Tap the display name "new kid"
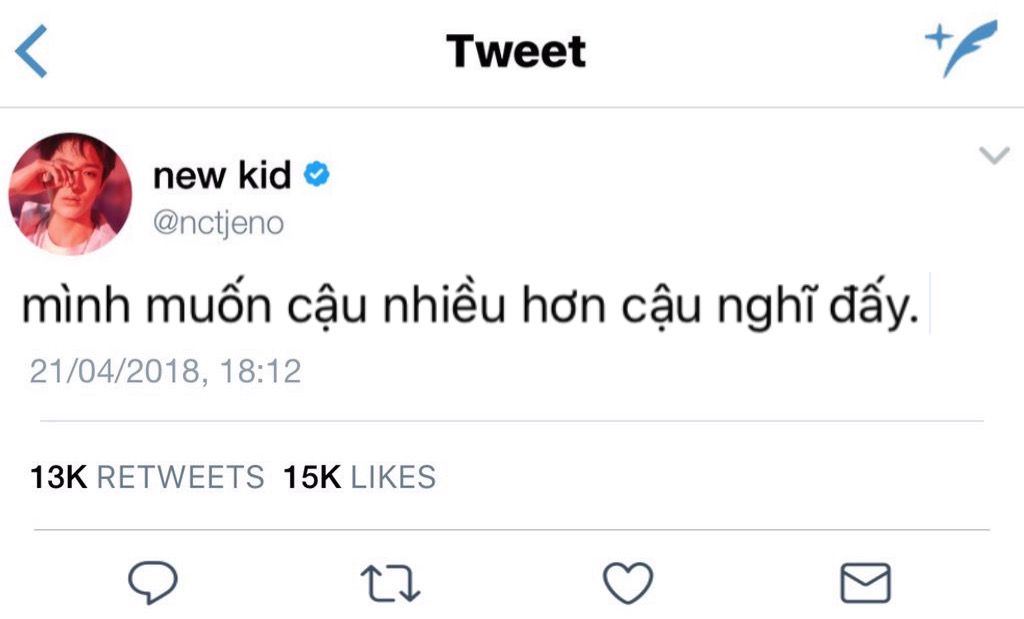Image resolution: width=1024 pixels, height=619 pixels. (222, 177)
